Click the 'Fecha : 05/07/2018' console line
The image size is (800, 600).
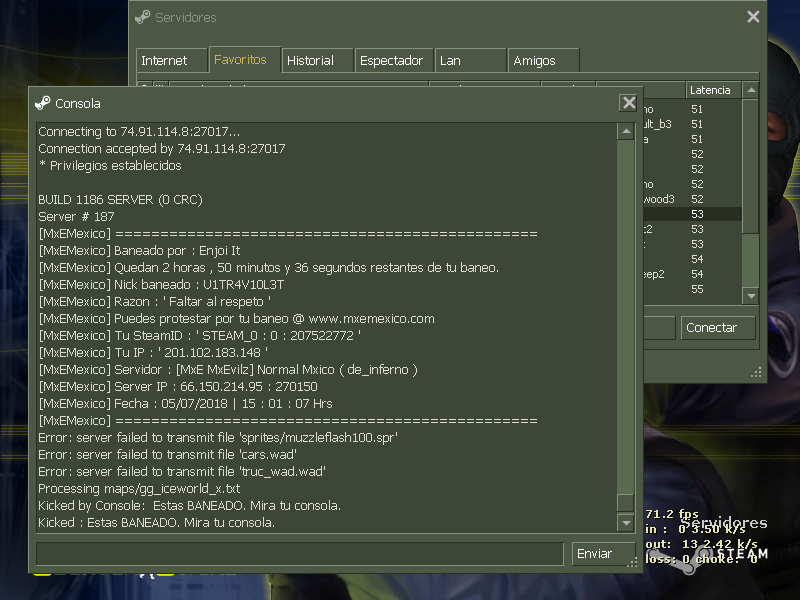pos(185,404)
